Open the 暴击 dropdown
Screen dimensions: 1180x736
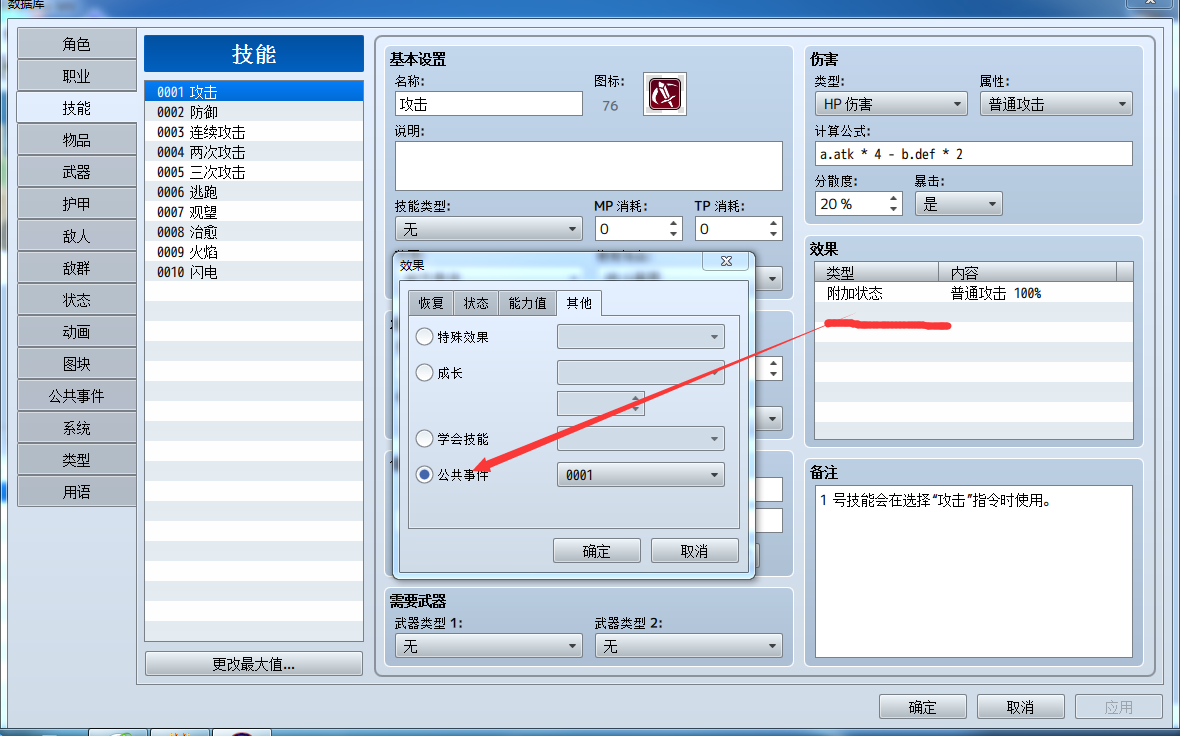(x=959, y=204)
